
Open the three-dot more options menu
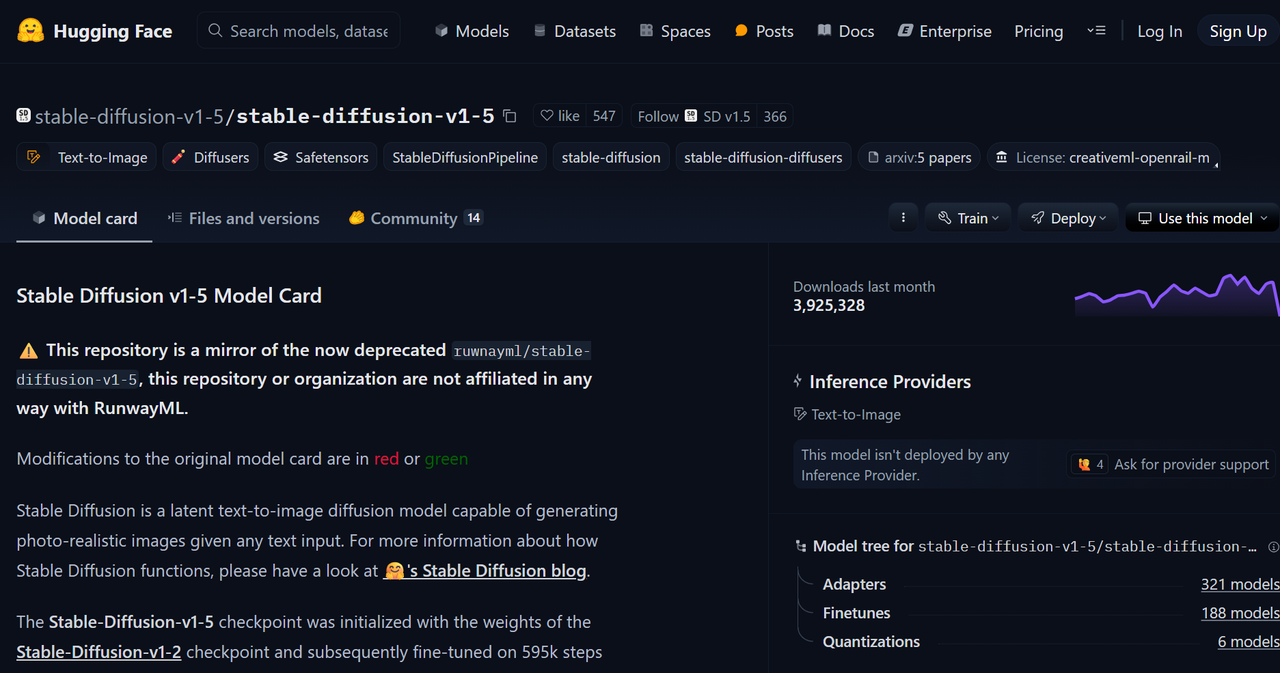[x=903, y=218]
